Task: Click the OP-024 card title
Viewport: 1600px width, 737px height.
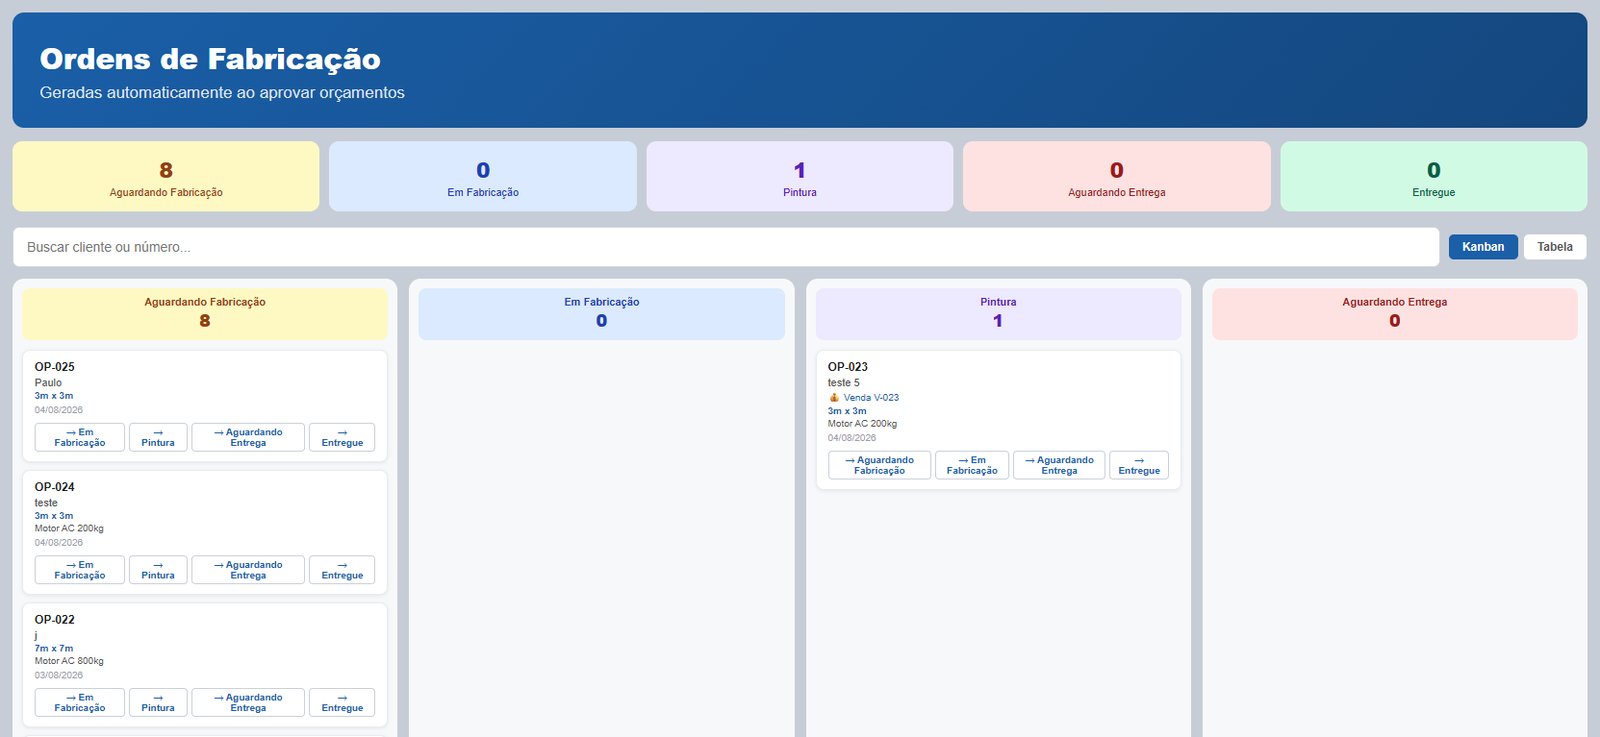Action: [x=55, y=487]
